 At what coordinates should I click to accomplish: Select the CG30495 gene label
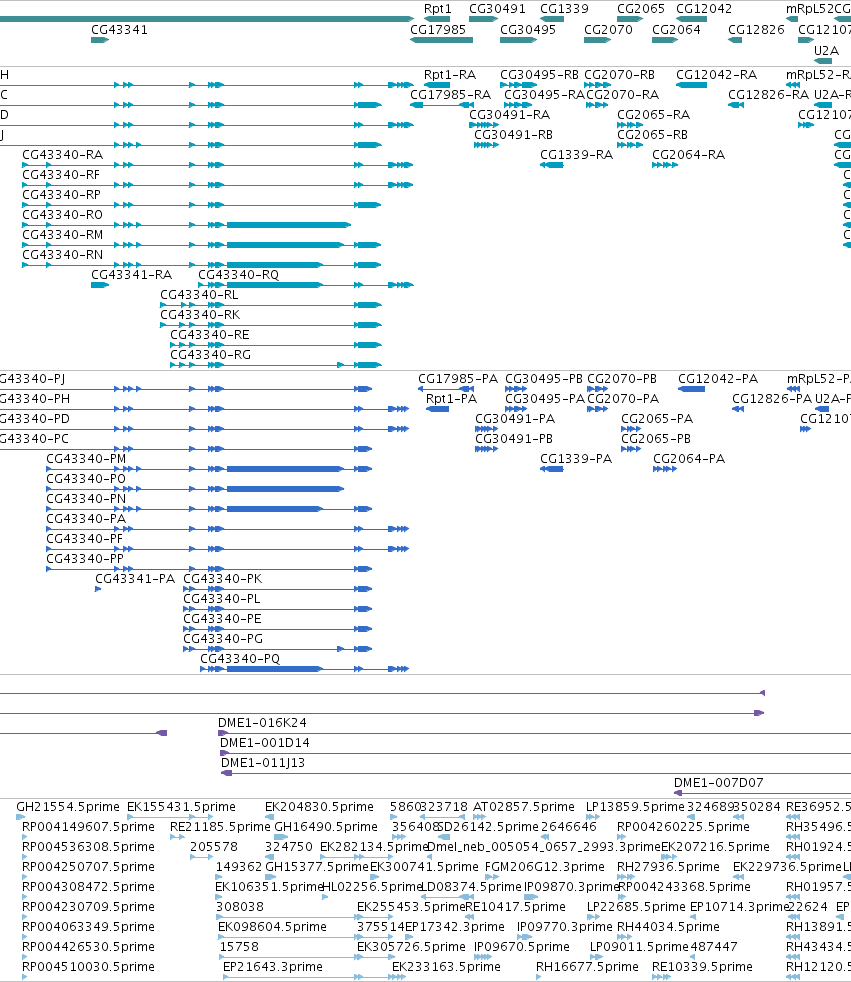[x=528, y=29]
